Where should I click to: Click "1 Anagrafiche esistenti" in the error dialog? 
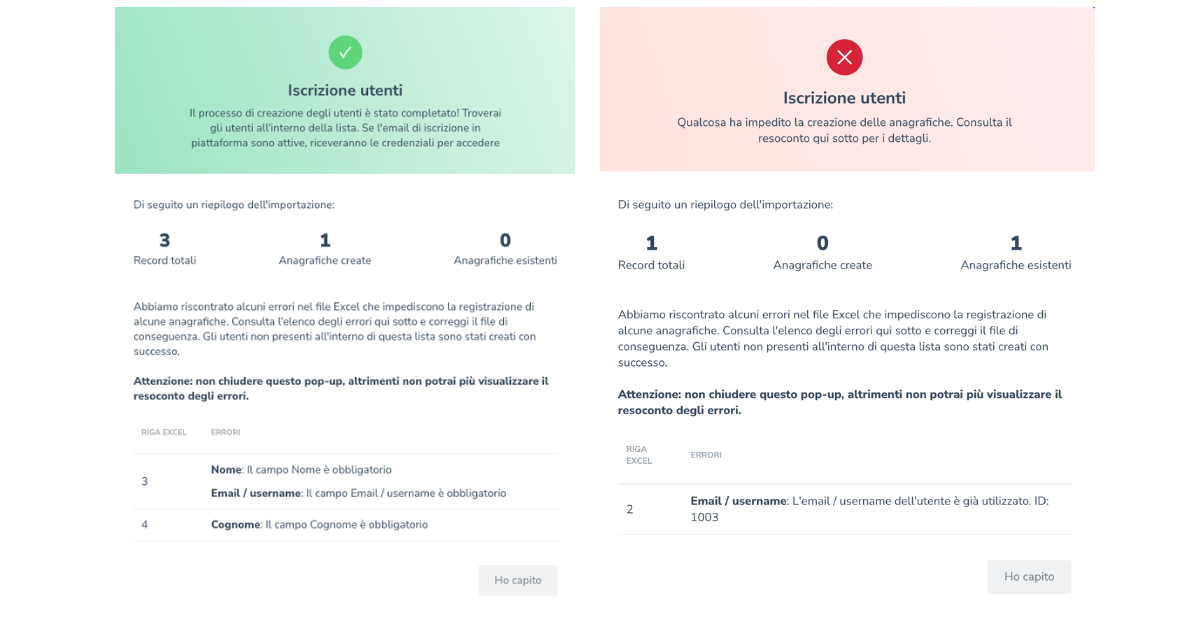[1016, 253]
